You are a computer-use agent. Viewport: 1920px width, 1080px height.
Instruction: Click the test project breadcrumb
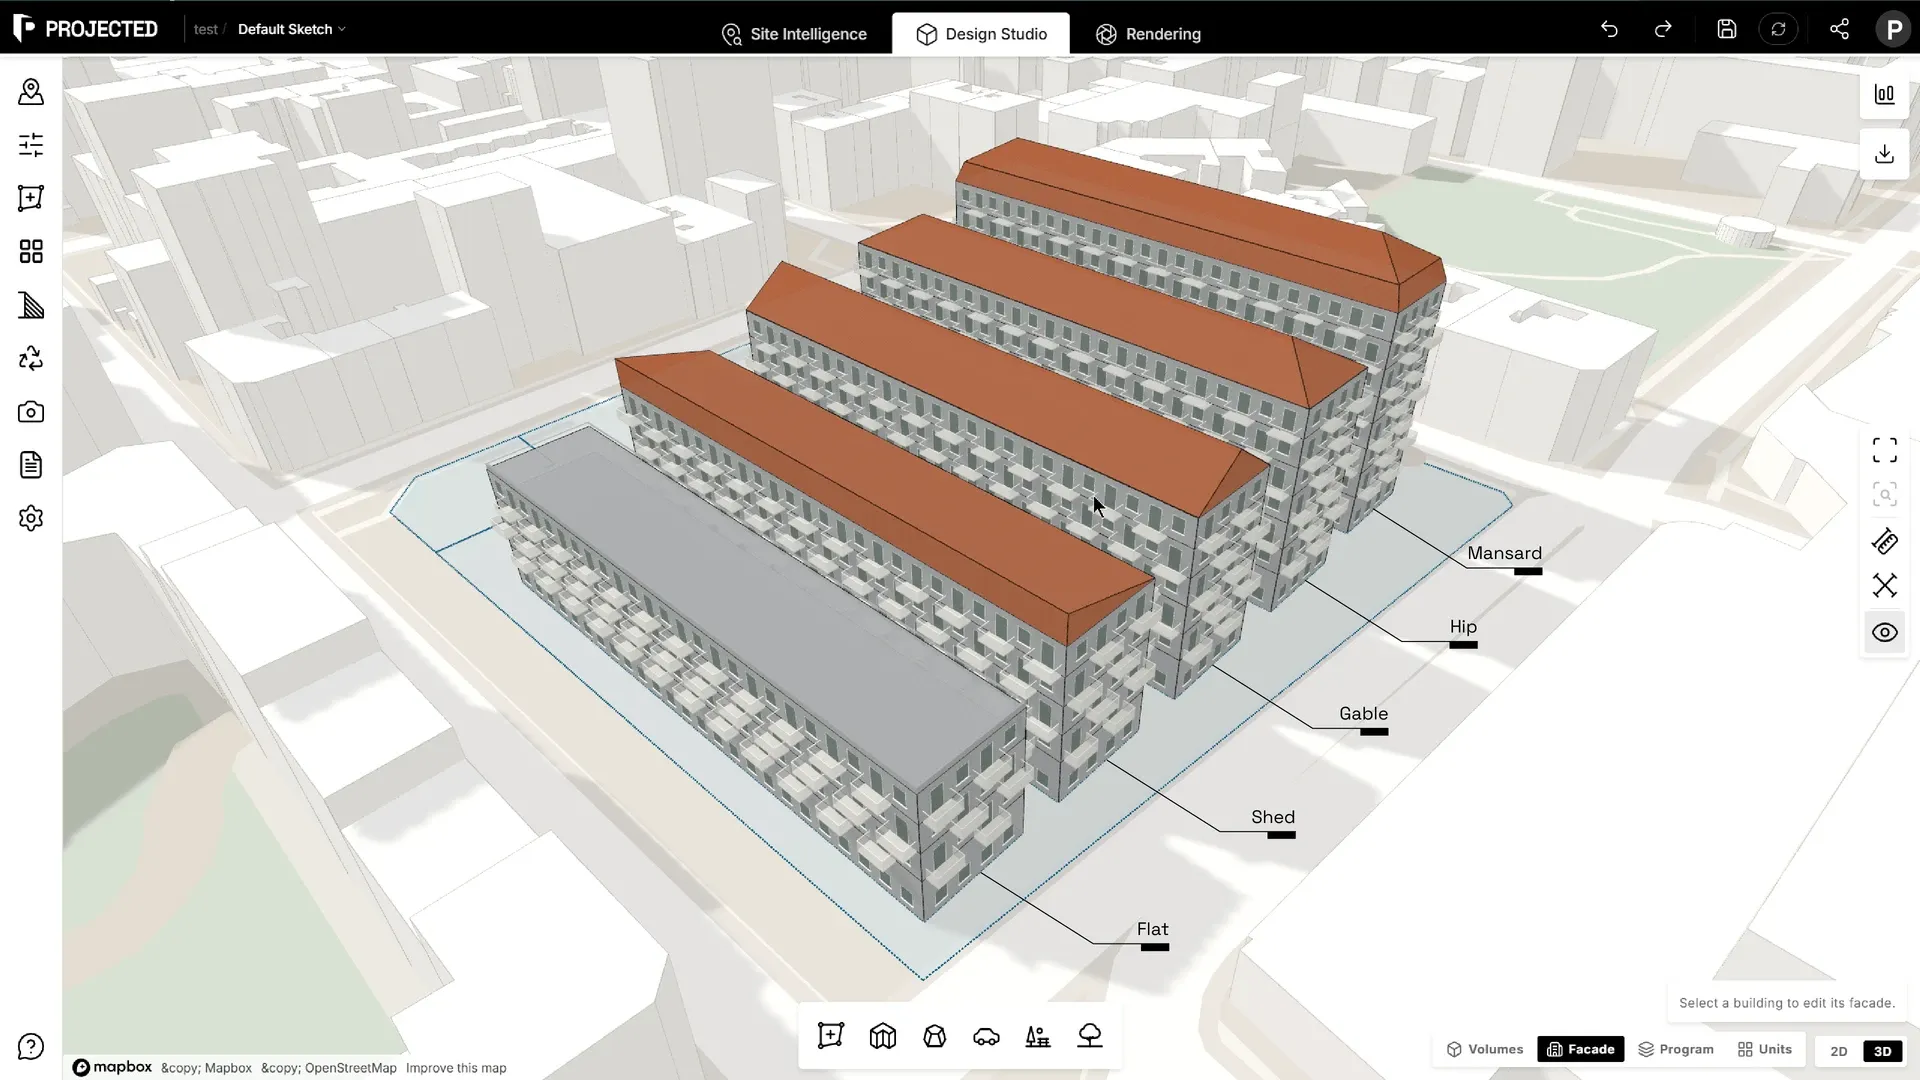point(205,29)
